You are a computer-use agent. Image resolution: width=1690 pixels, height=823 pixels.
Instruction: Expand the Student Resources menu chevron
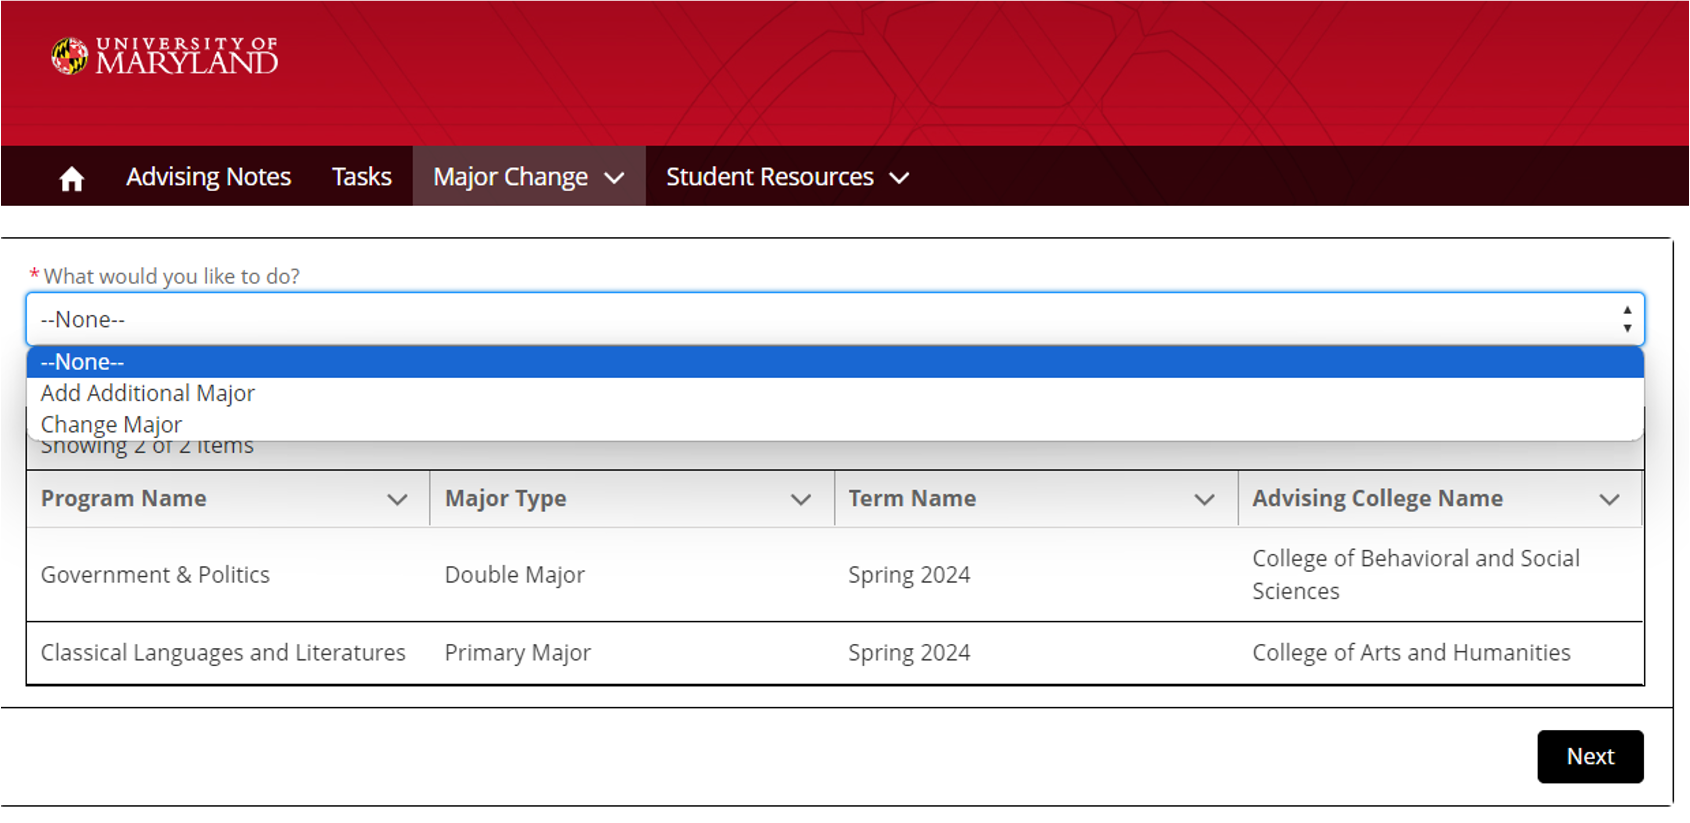[x=899, y=178]
